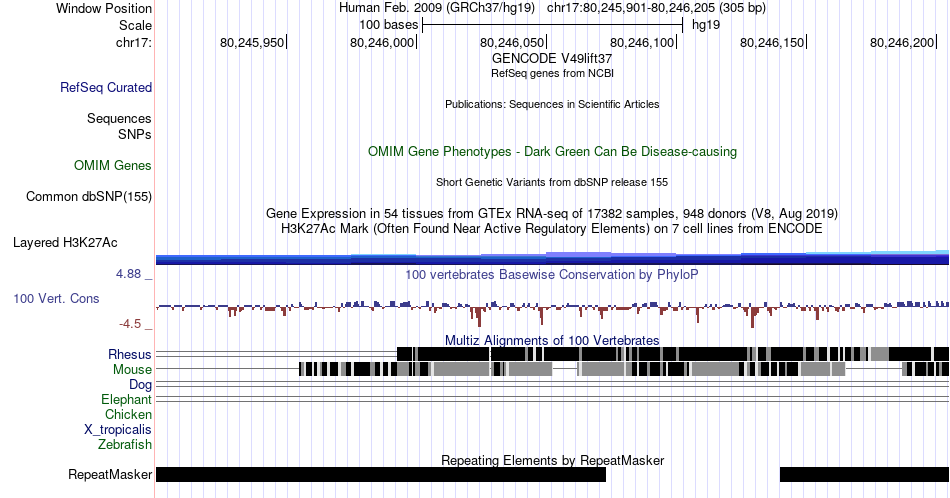Click the PhyloP conservation bar graph
950x498 pixels.
pos(553,312)
